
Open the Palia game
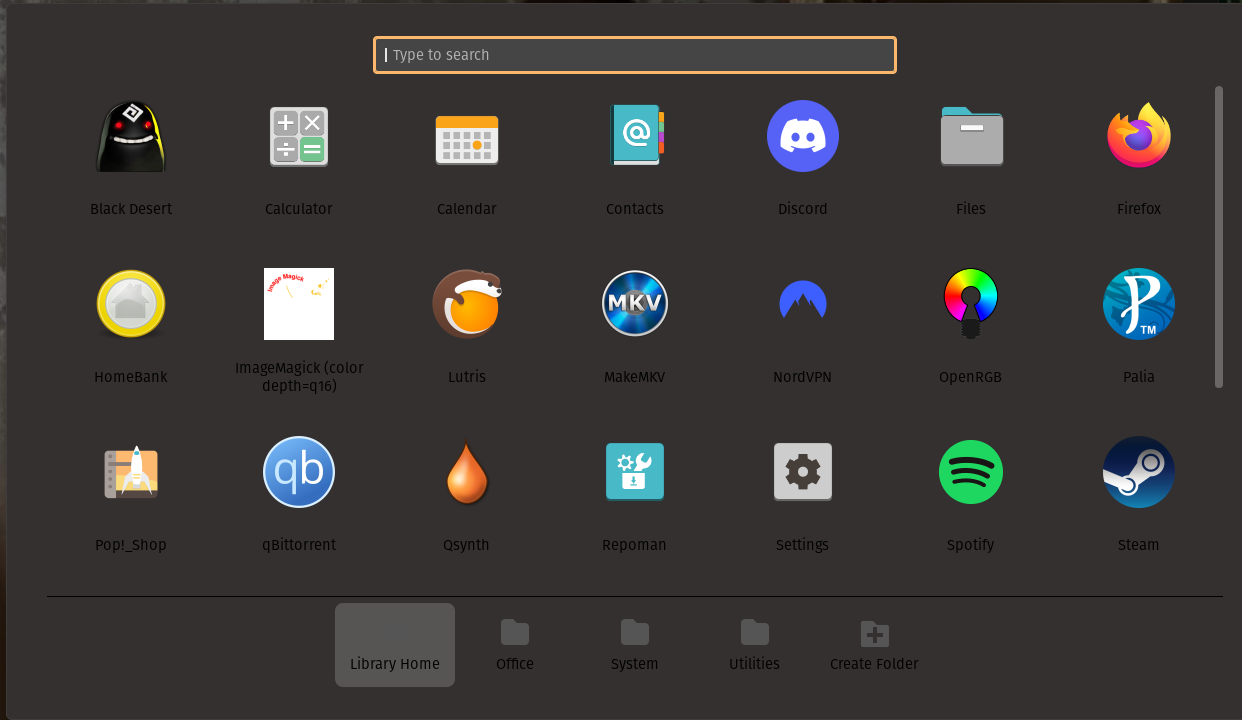(1139, 304)
